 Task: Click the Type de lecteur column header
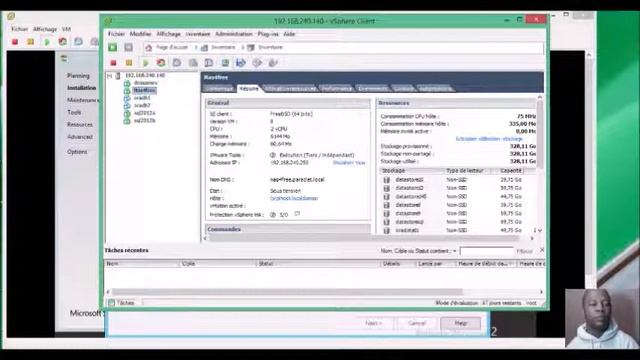[465, 171]
